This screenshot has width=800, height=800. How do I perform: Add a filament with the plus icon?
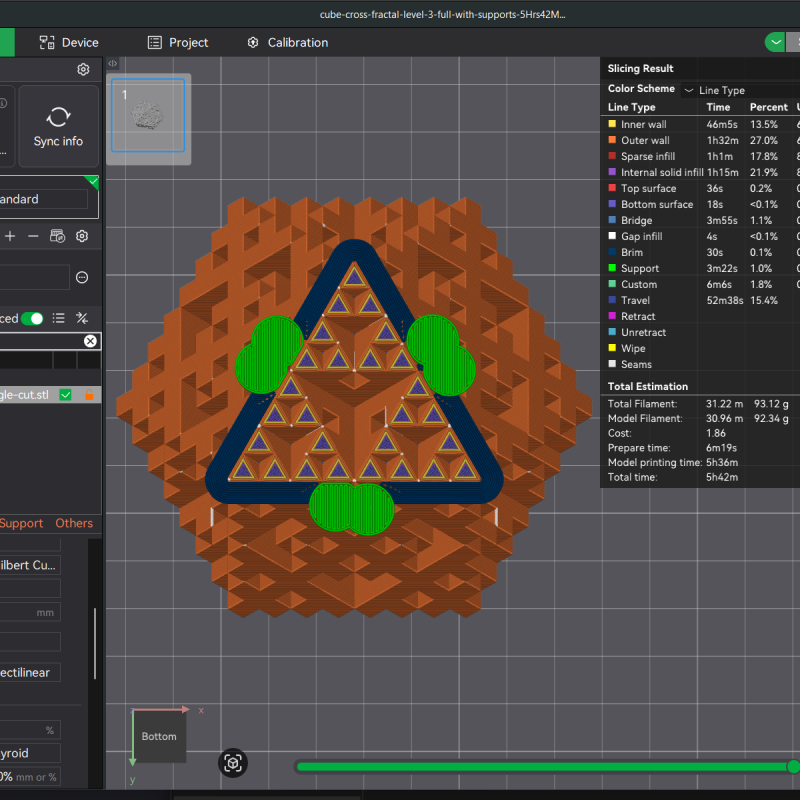click(x=10, y=236)
